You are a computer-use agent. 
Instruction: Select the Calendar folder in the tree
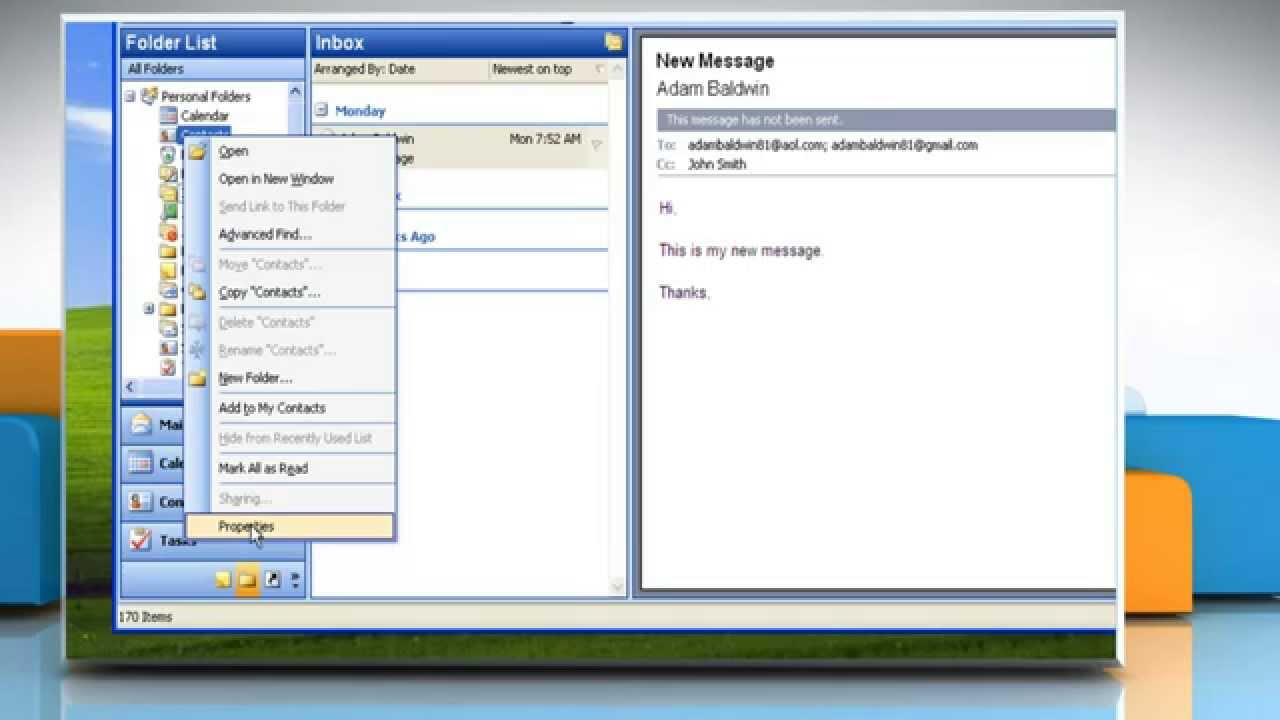(x=204, y=116)
